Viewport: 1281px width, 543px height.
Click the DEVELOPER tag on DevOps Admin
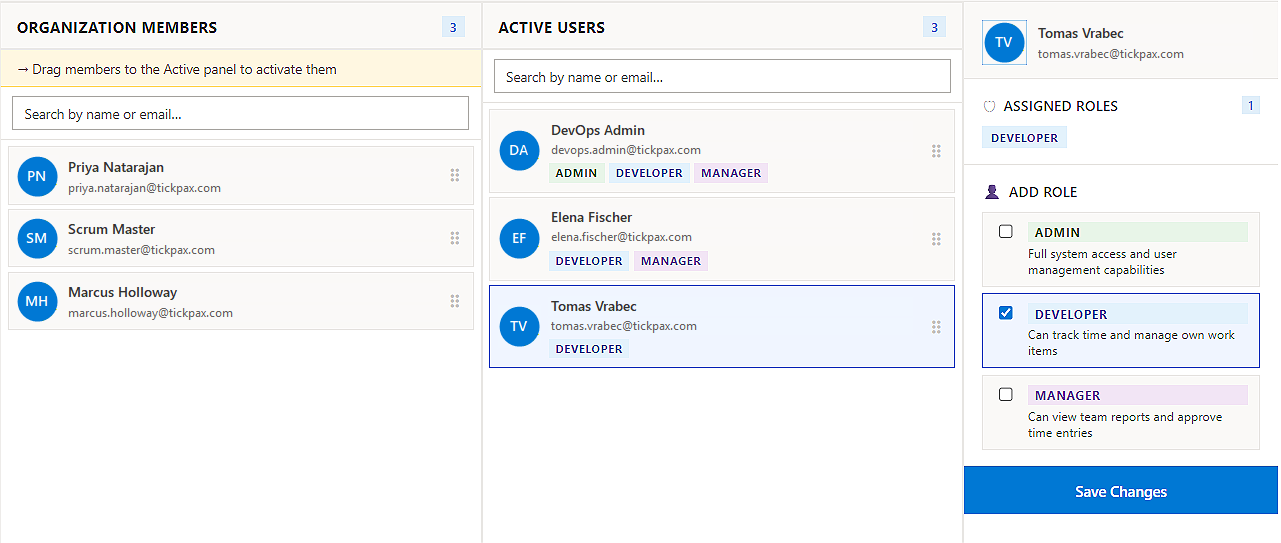click(649, 173)
